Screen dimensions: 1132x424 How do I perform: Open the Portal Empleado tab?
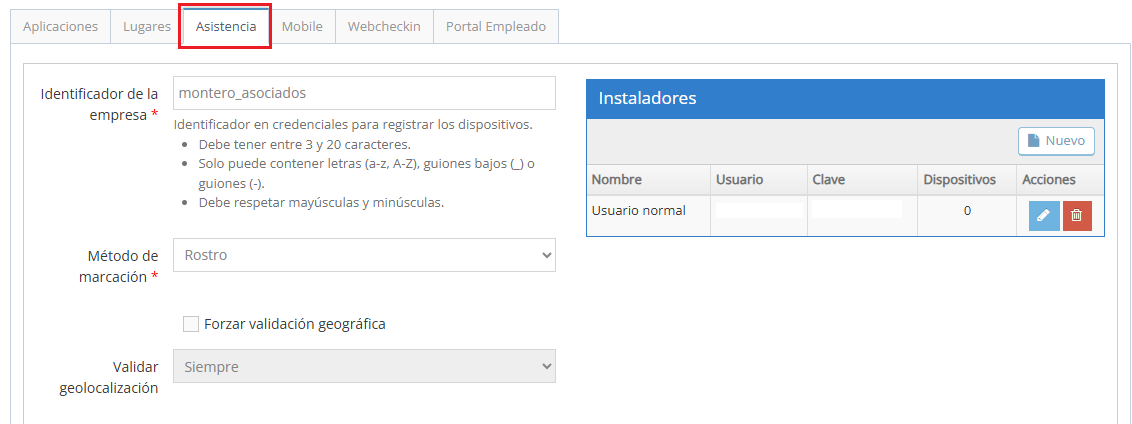[x=496, y=27]
